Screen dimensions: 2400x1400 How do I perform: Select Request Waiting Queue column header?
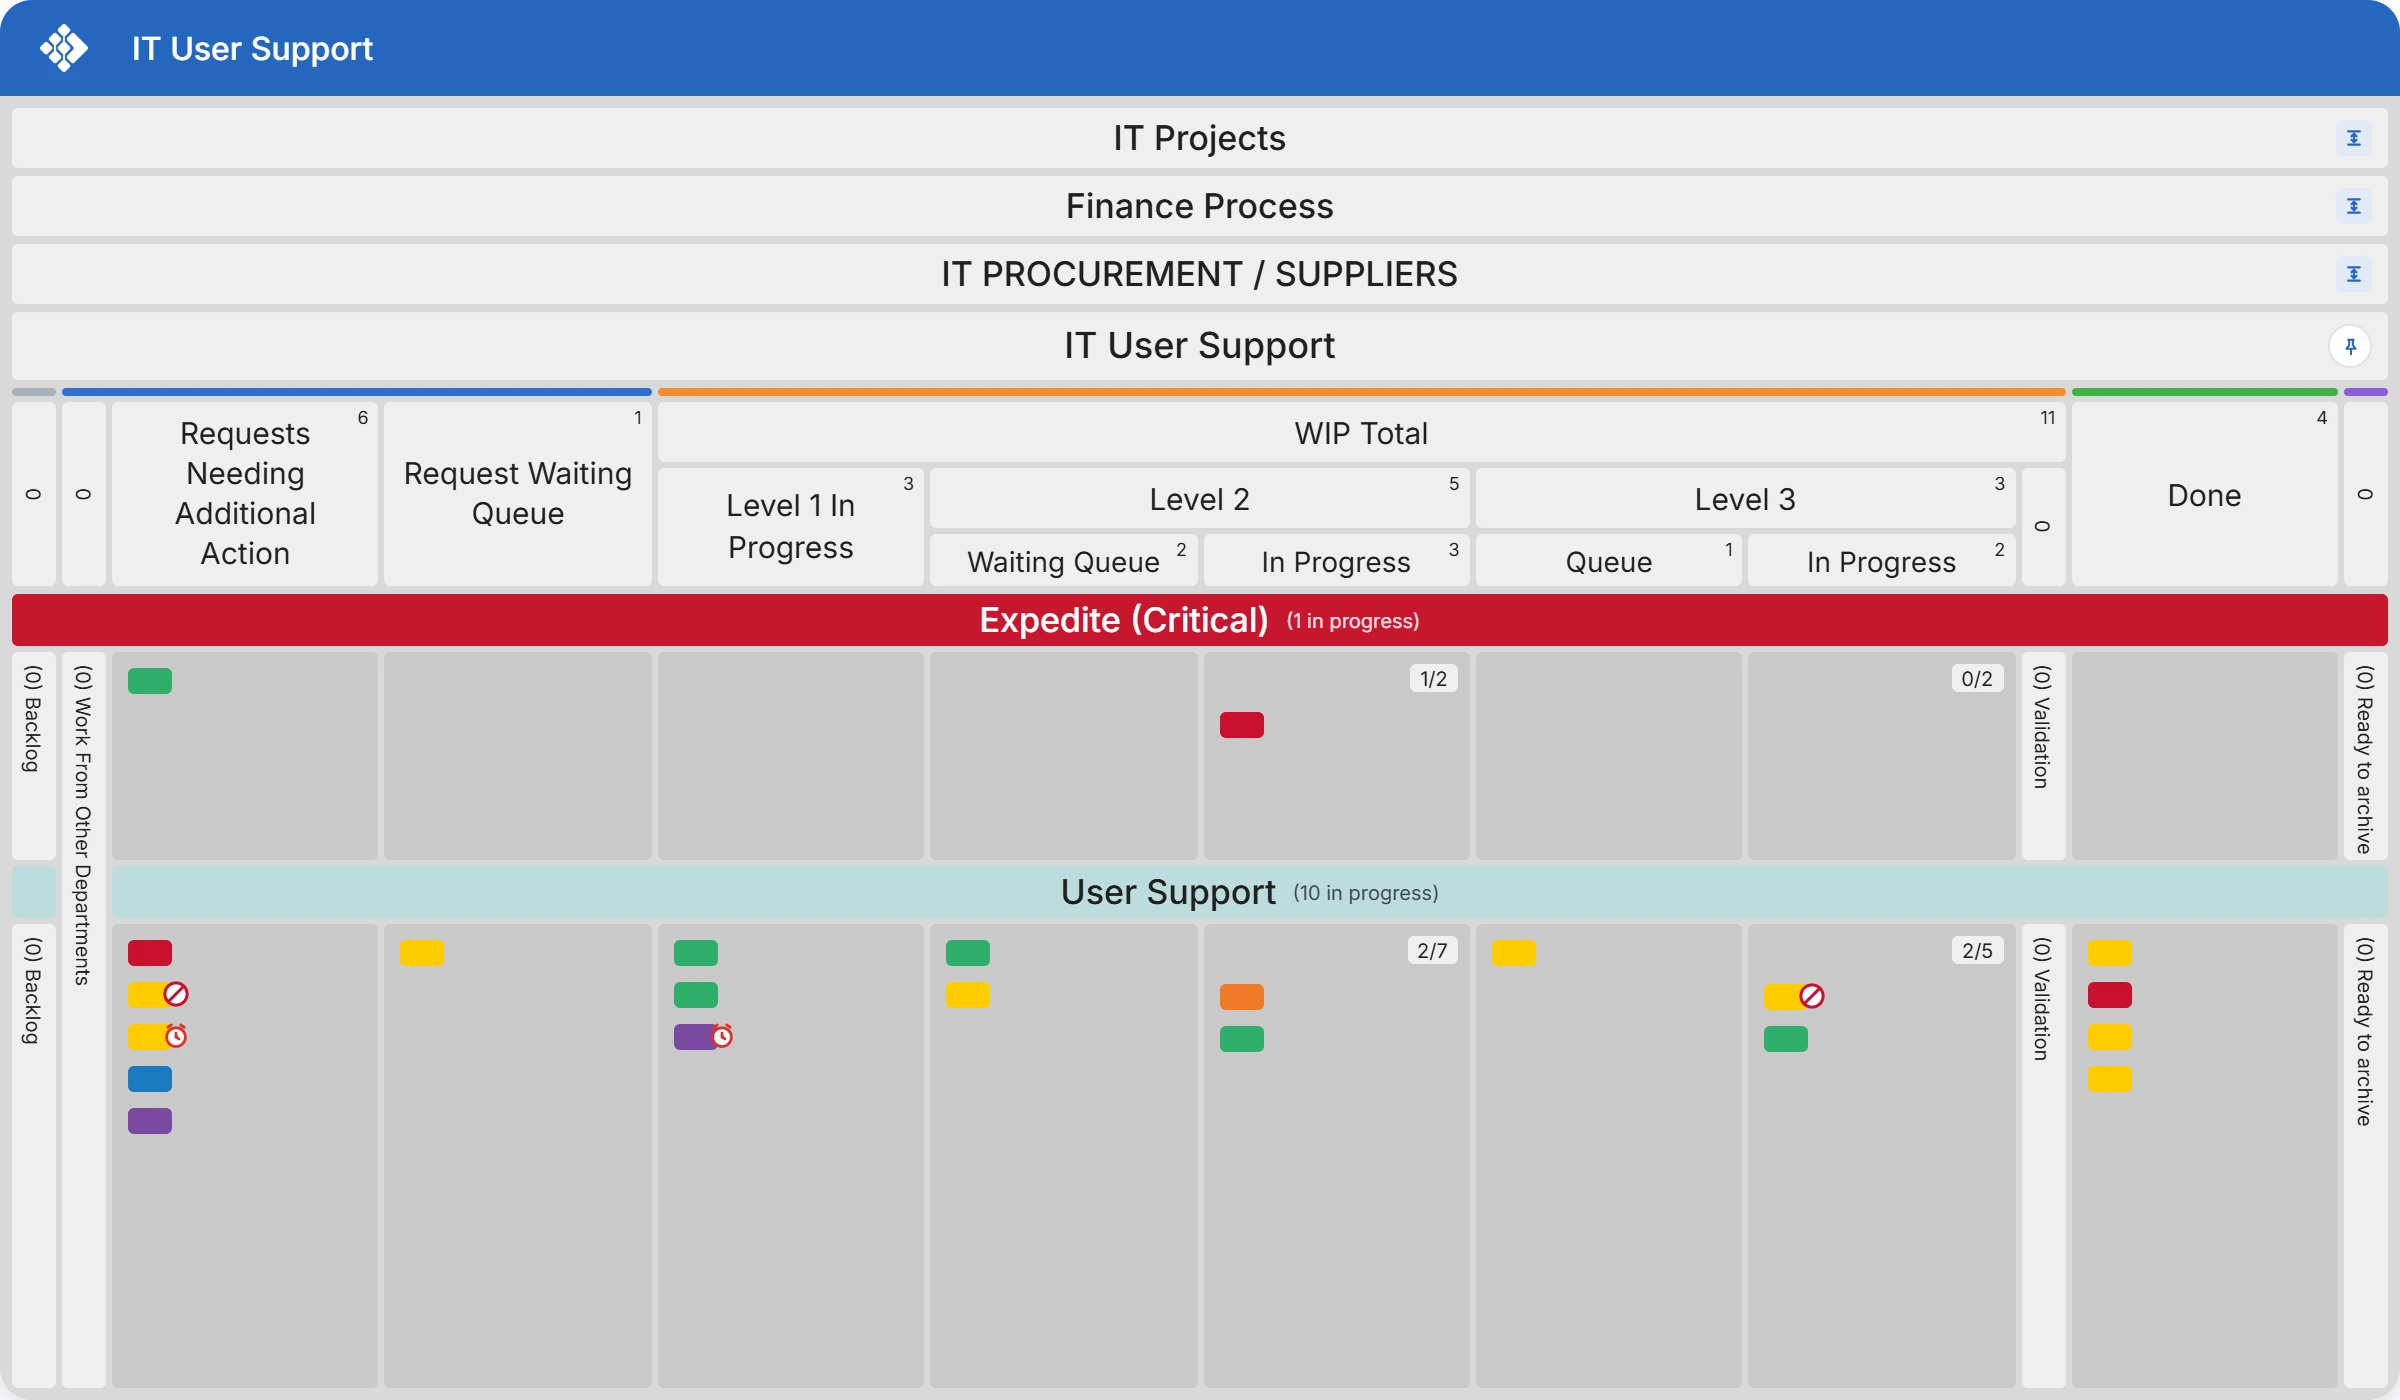coord(518,493)
